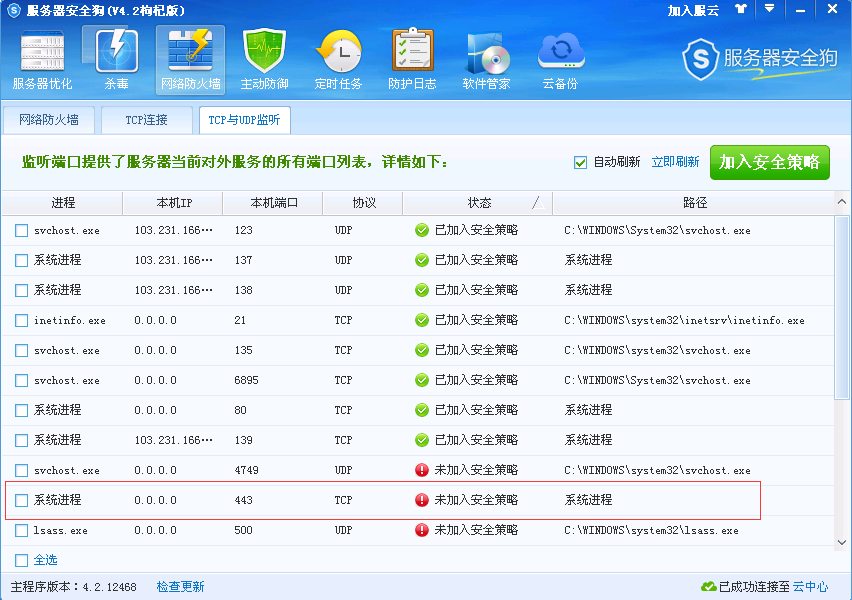Select the lsass.exe process name
This screenshot has width=852, height=600.
(60, 530)
